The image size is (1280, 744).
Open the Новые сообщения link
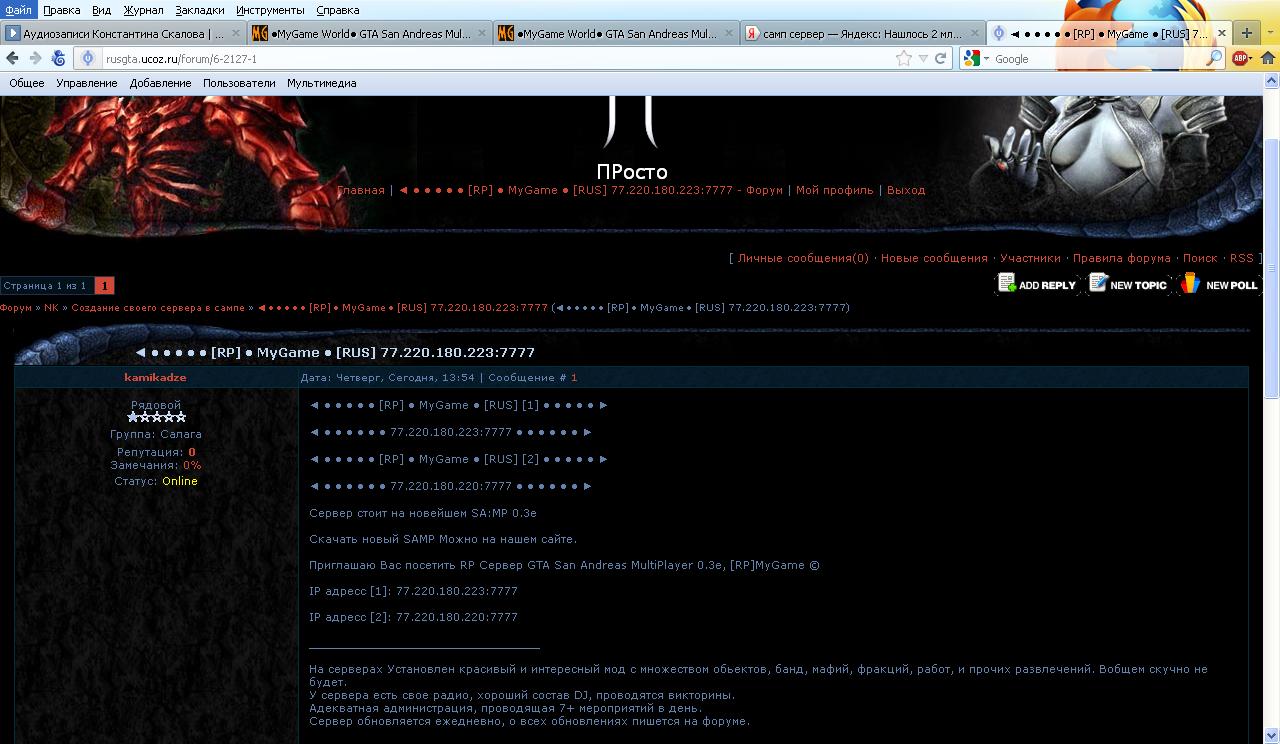pos(934,258)
